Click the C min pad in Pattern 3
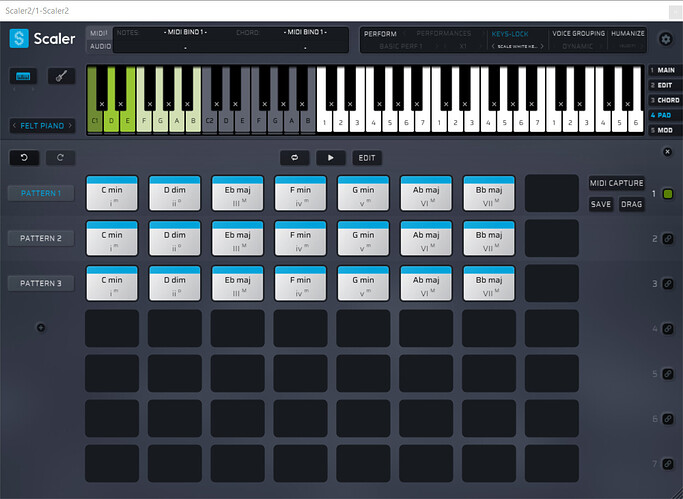Viewport: 683px width, 499px height. coord(112,283)
